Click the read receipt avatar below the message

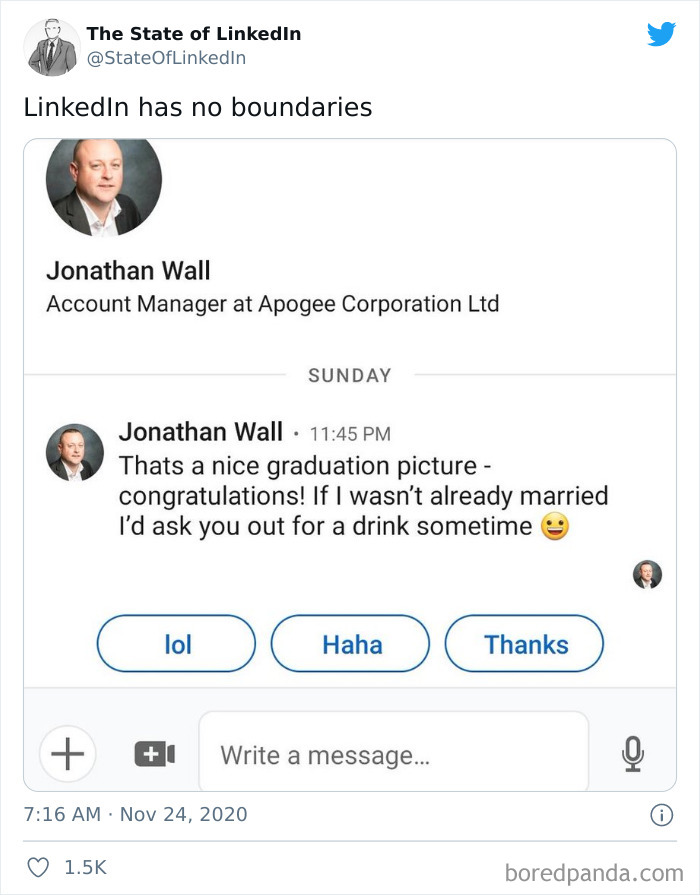pyautogui.click(x=646, y=573)
